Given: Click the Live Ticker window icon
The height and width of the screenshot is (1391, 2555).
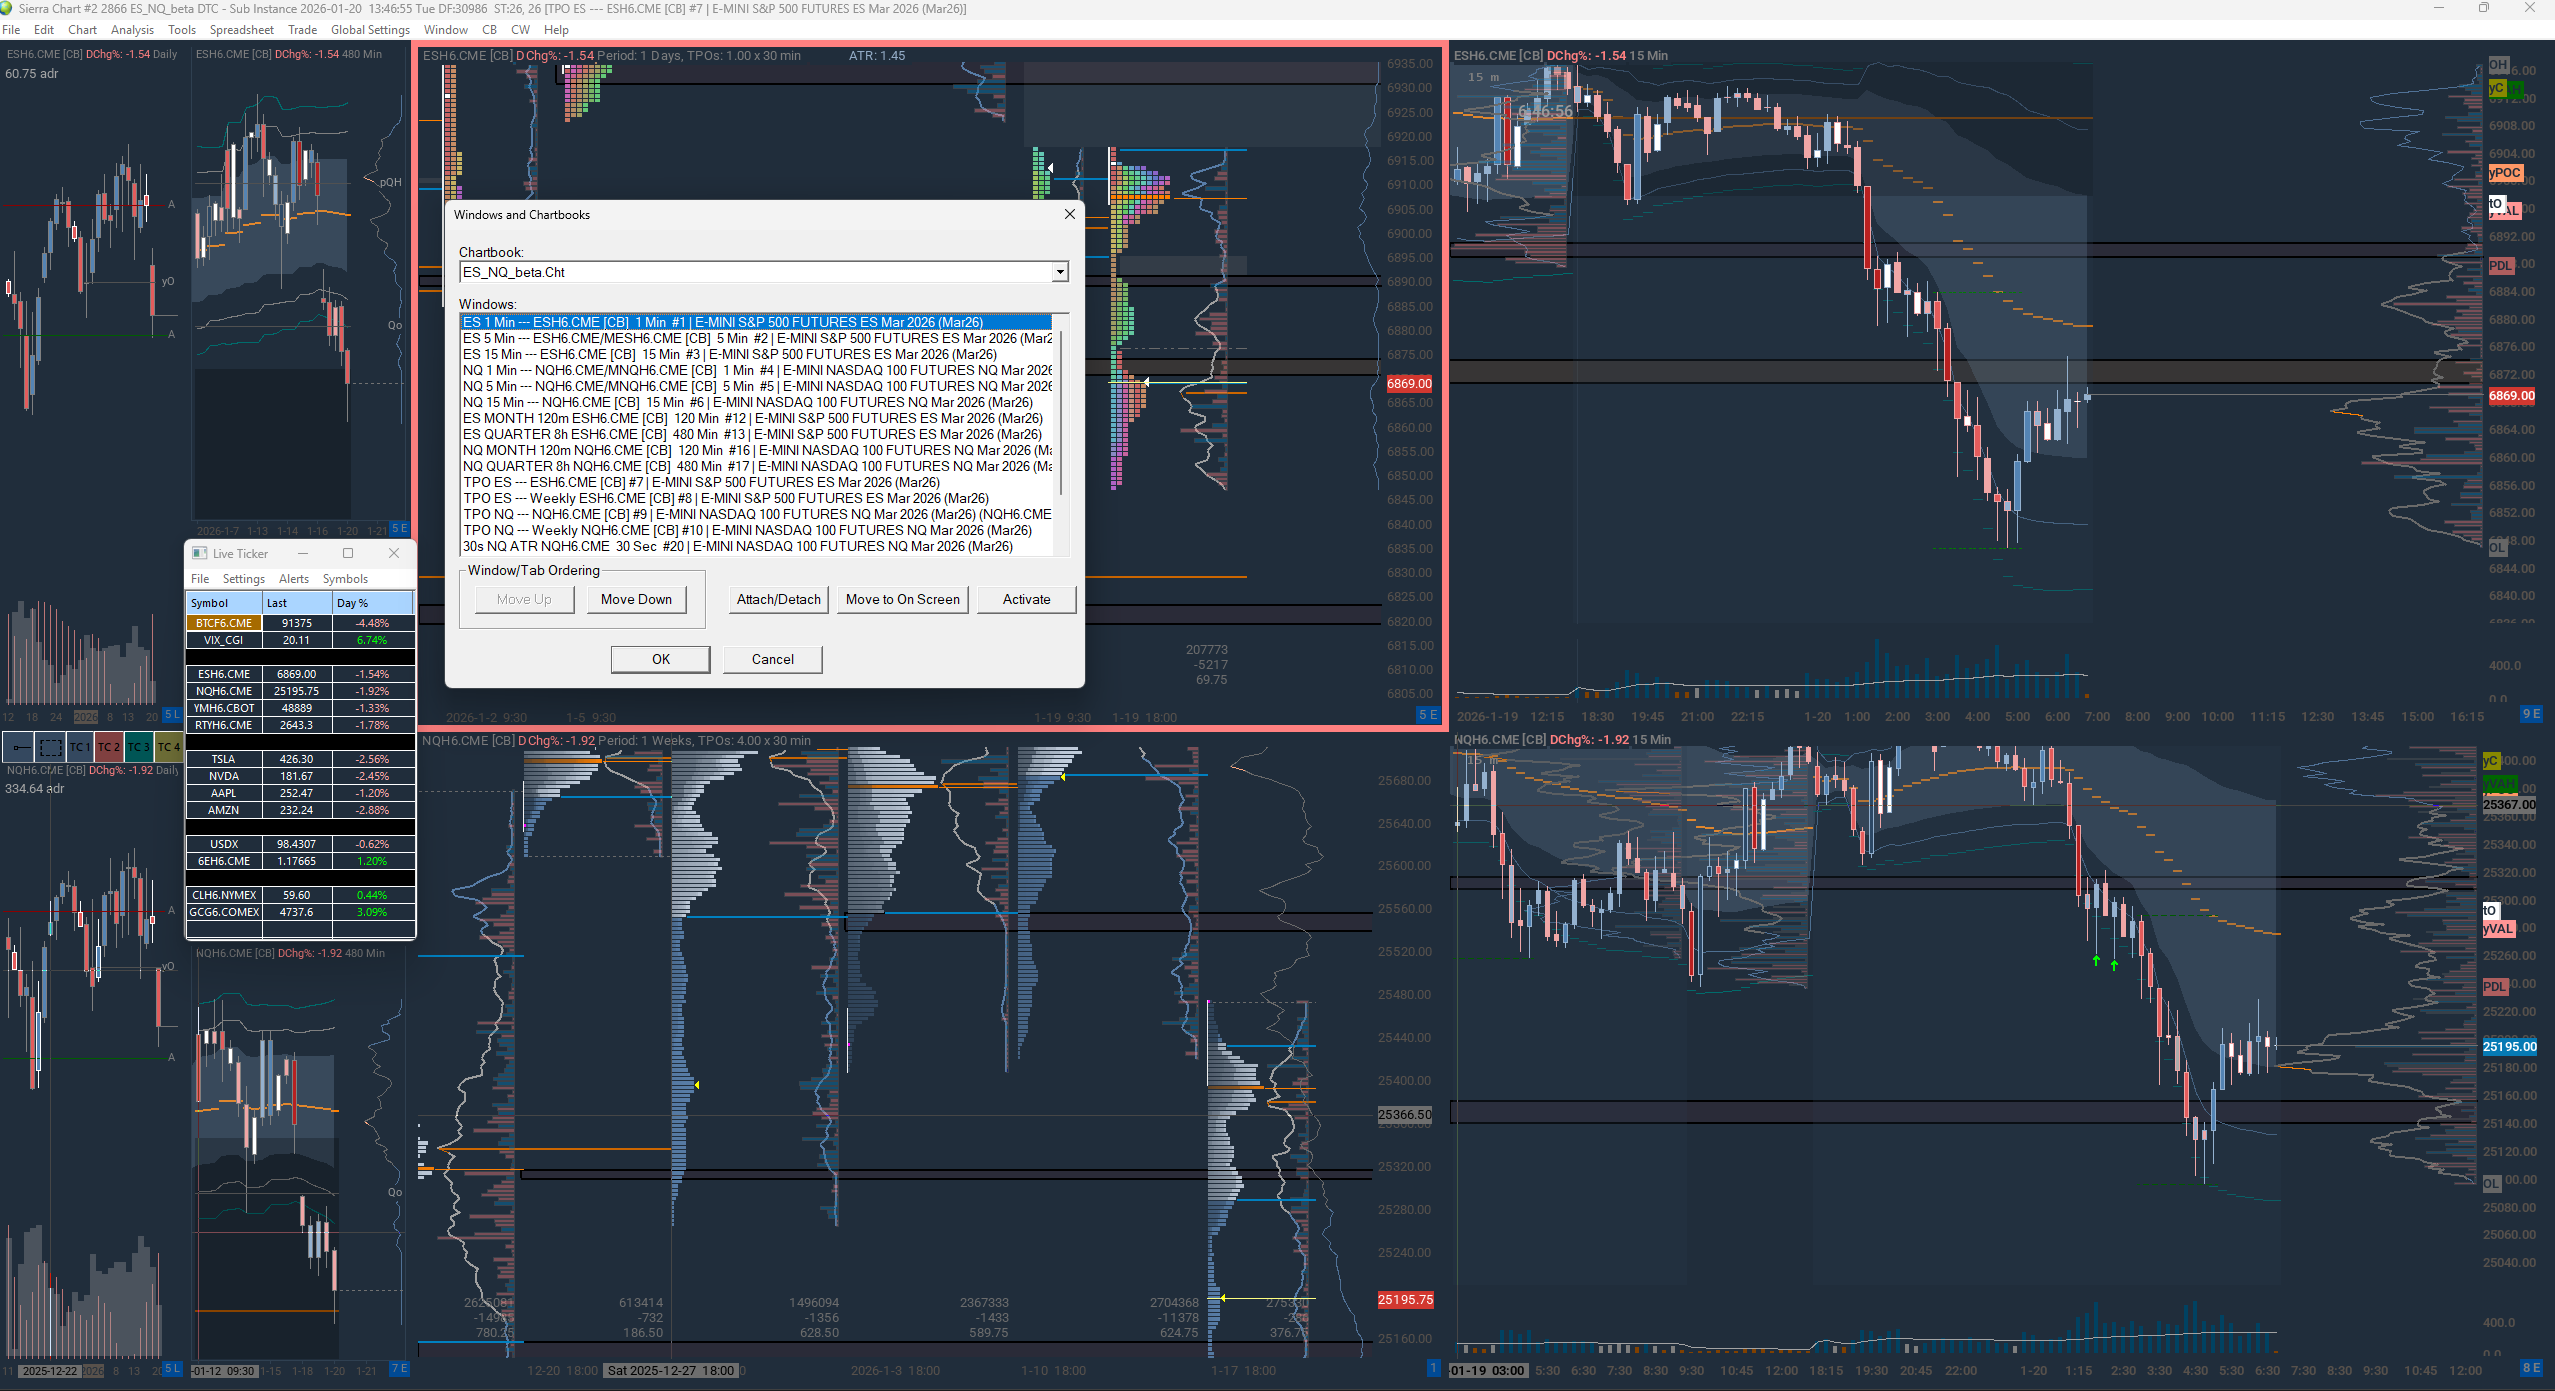Looking at the screenshot, I should (200, 553).
